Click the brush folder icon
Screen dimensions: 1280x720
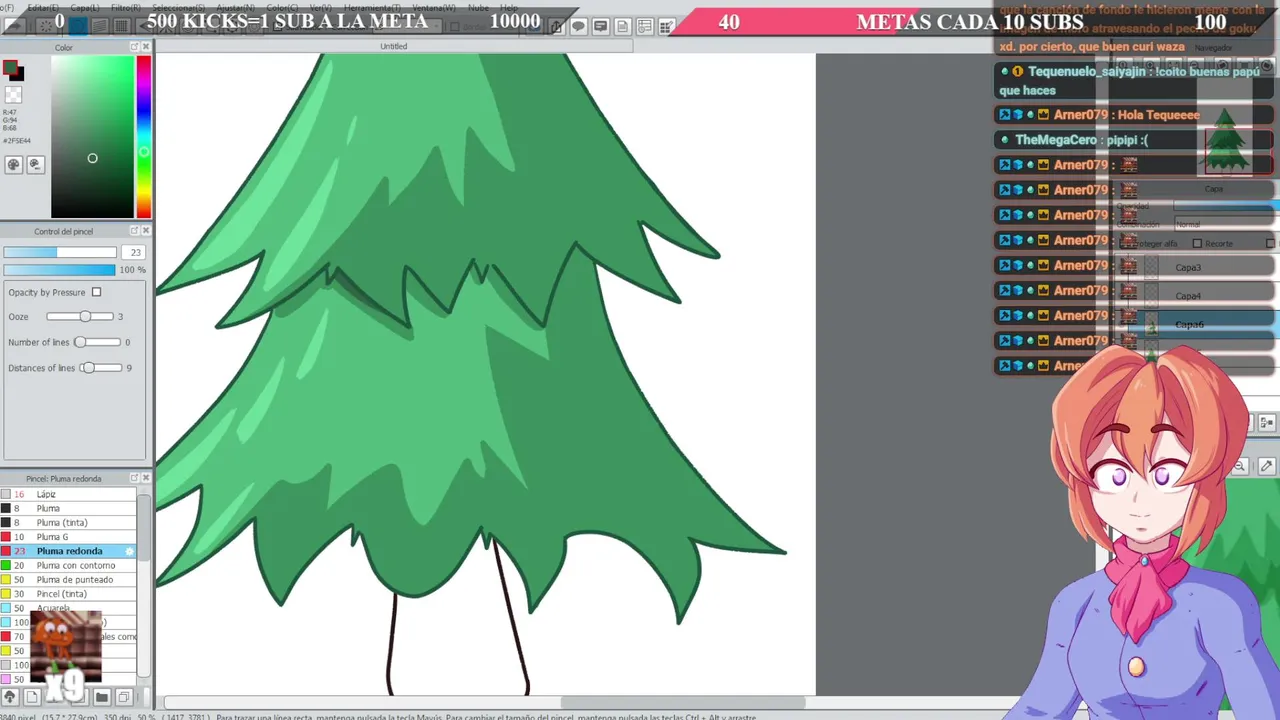click(101, 697)
